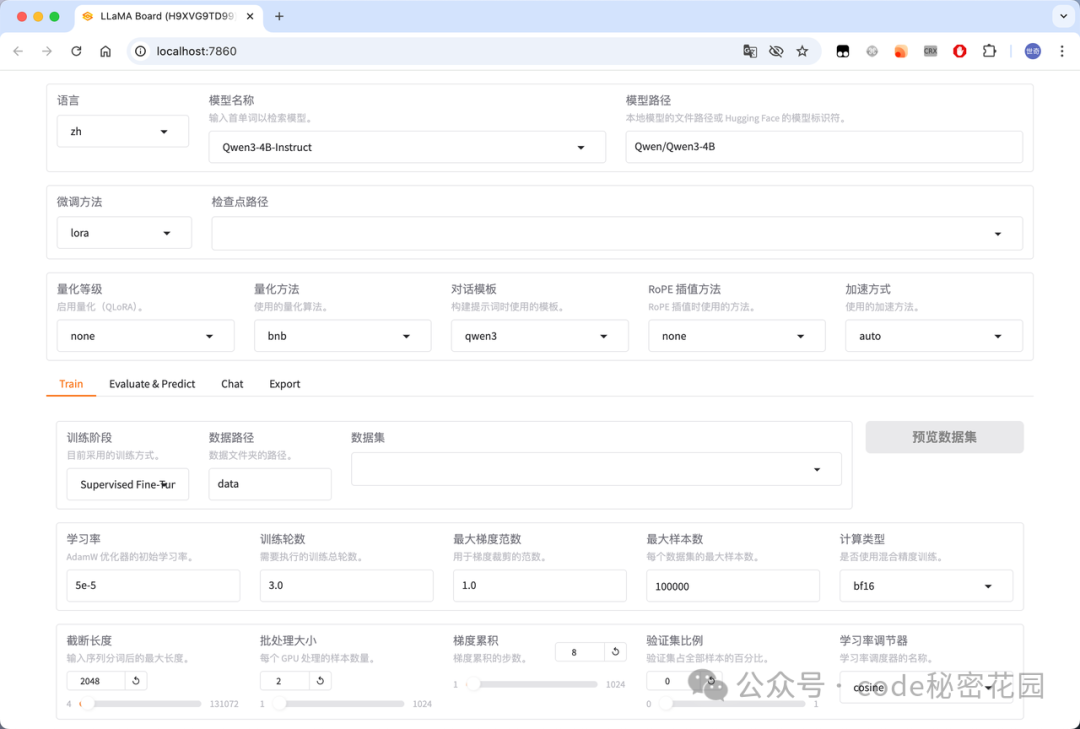Go forward using browser forward arrow
This screenshot has height=729, width=1080.
coord(47,51)
